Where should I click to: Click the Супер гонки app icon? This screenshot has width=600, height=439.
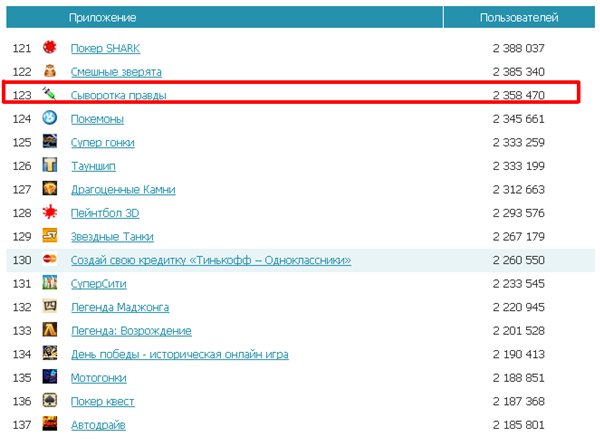[x=50, y=142]
